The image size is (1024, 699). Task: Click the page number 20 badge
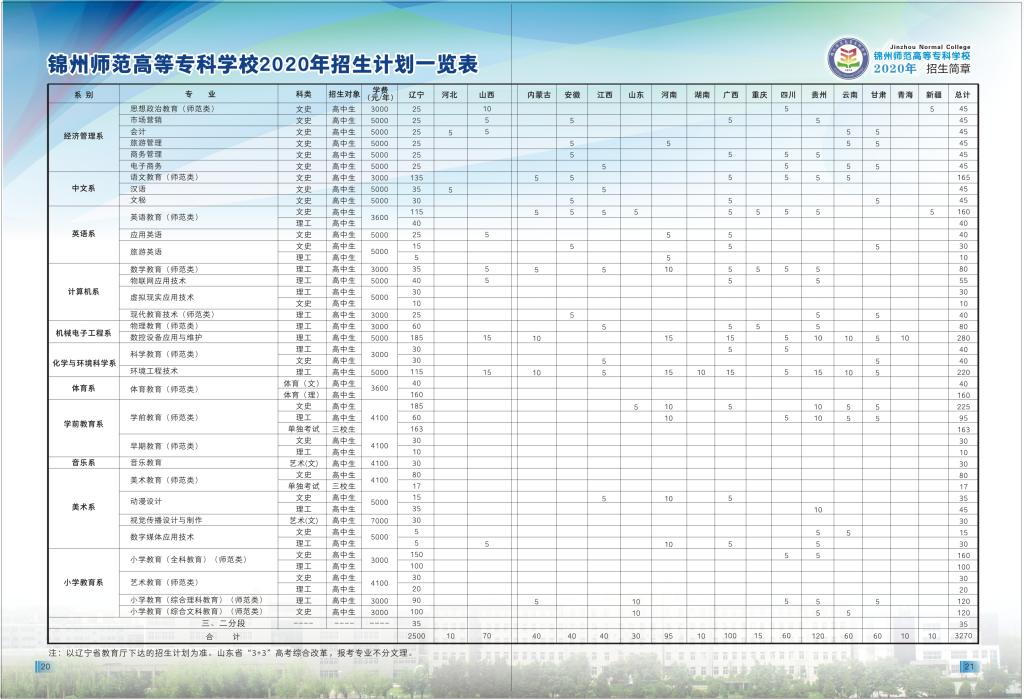point(45,667)
